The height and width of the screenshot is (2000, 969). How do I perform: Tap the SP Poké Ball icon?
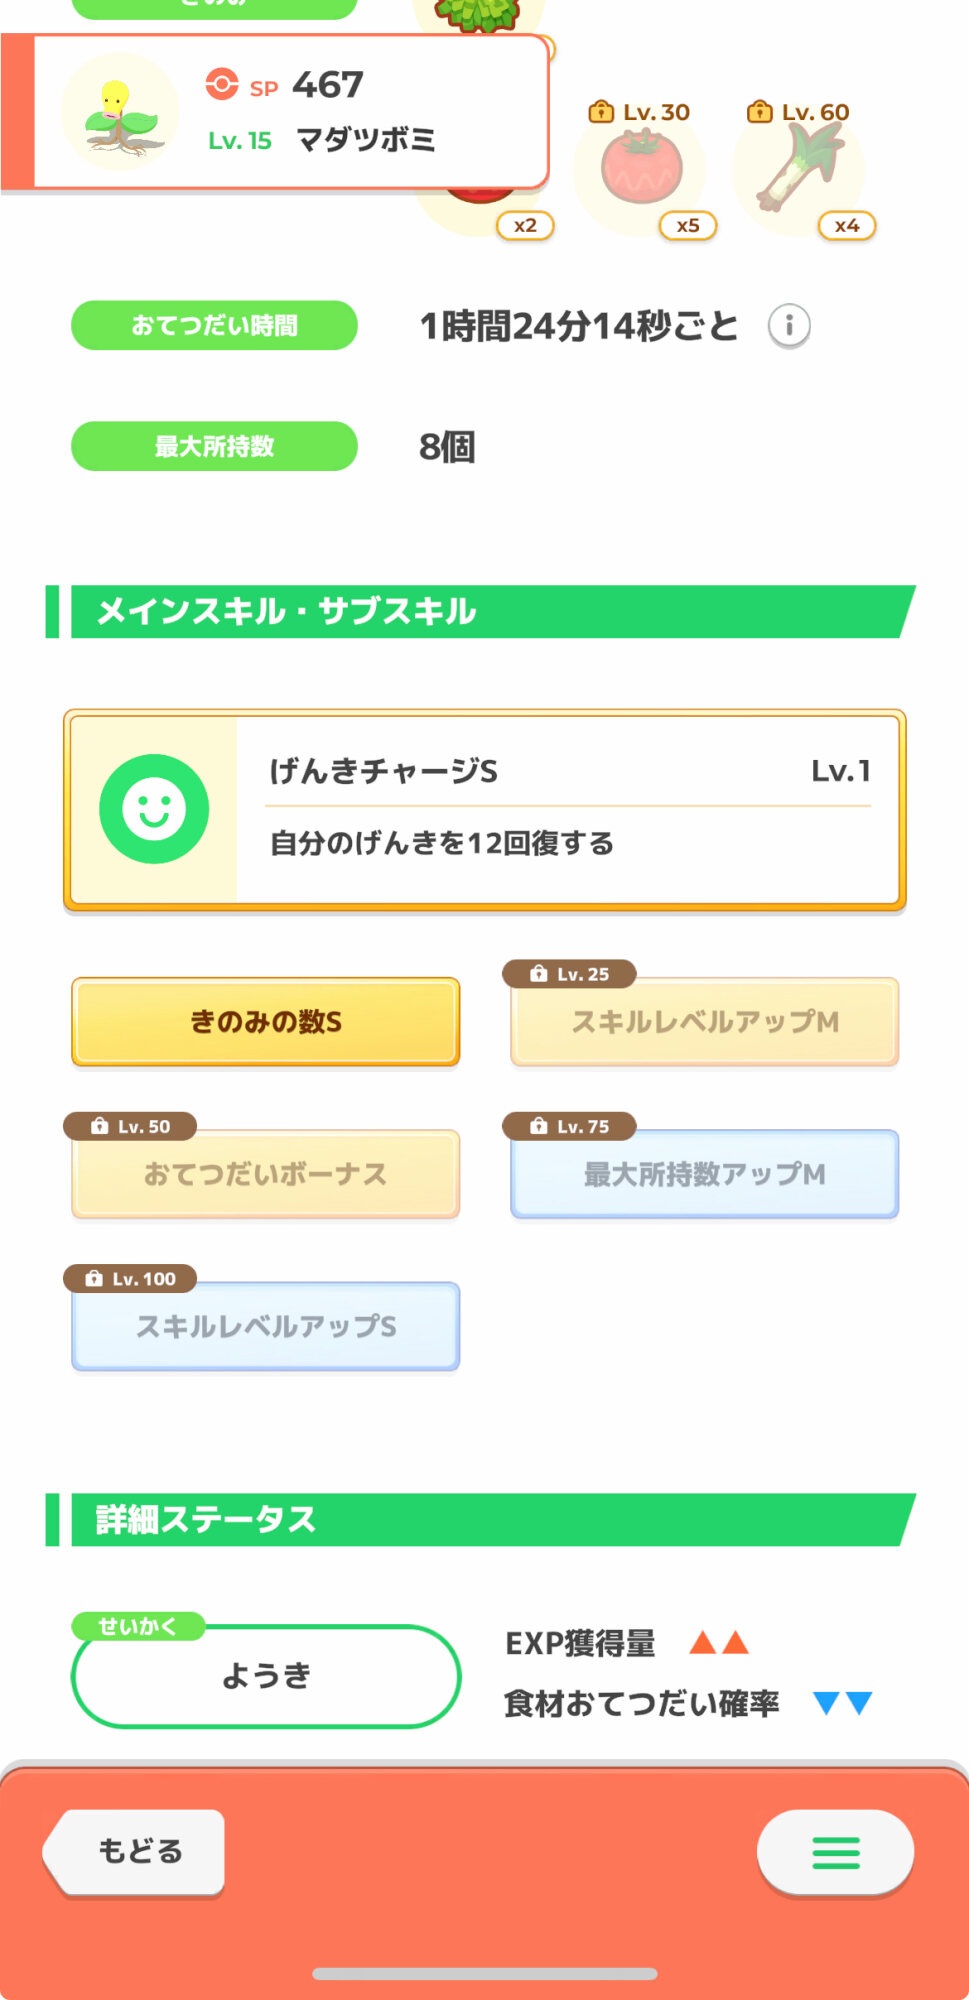(222, 84)
